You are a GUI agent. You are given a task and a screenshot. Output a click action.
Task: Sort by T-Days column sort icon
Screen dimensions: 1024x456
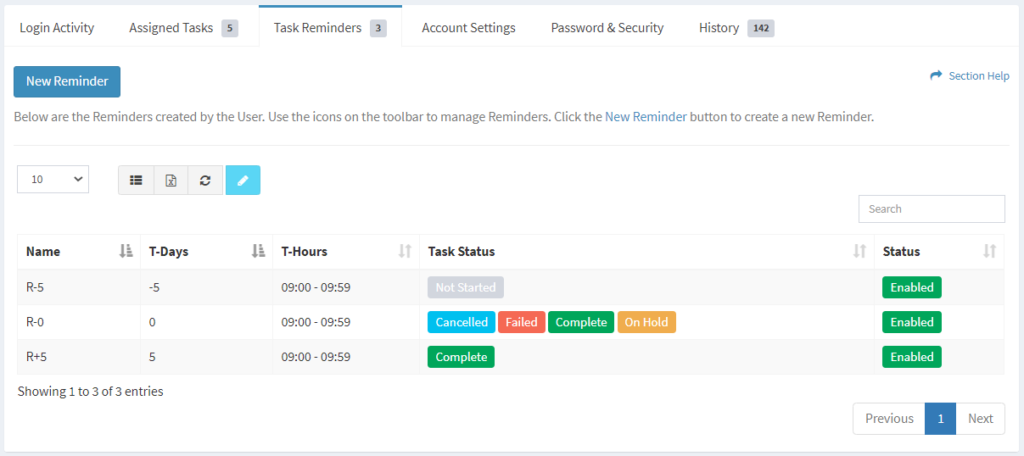(258, 252)
